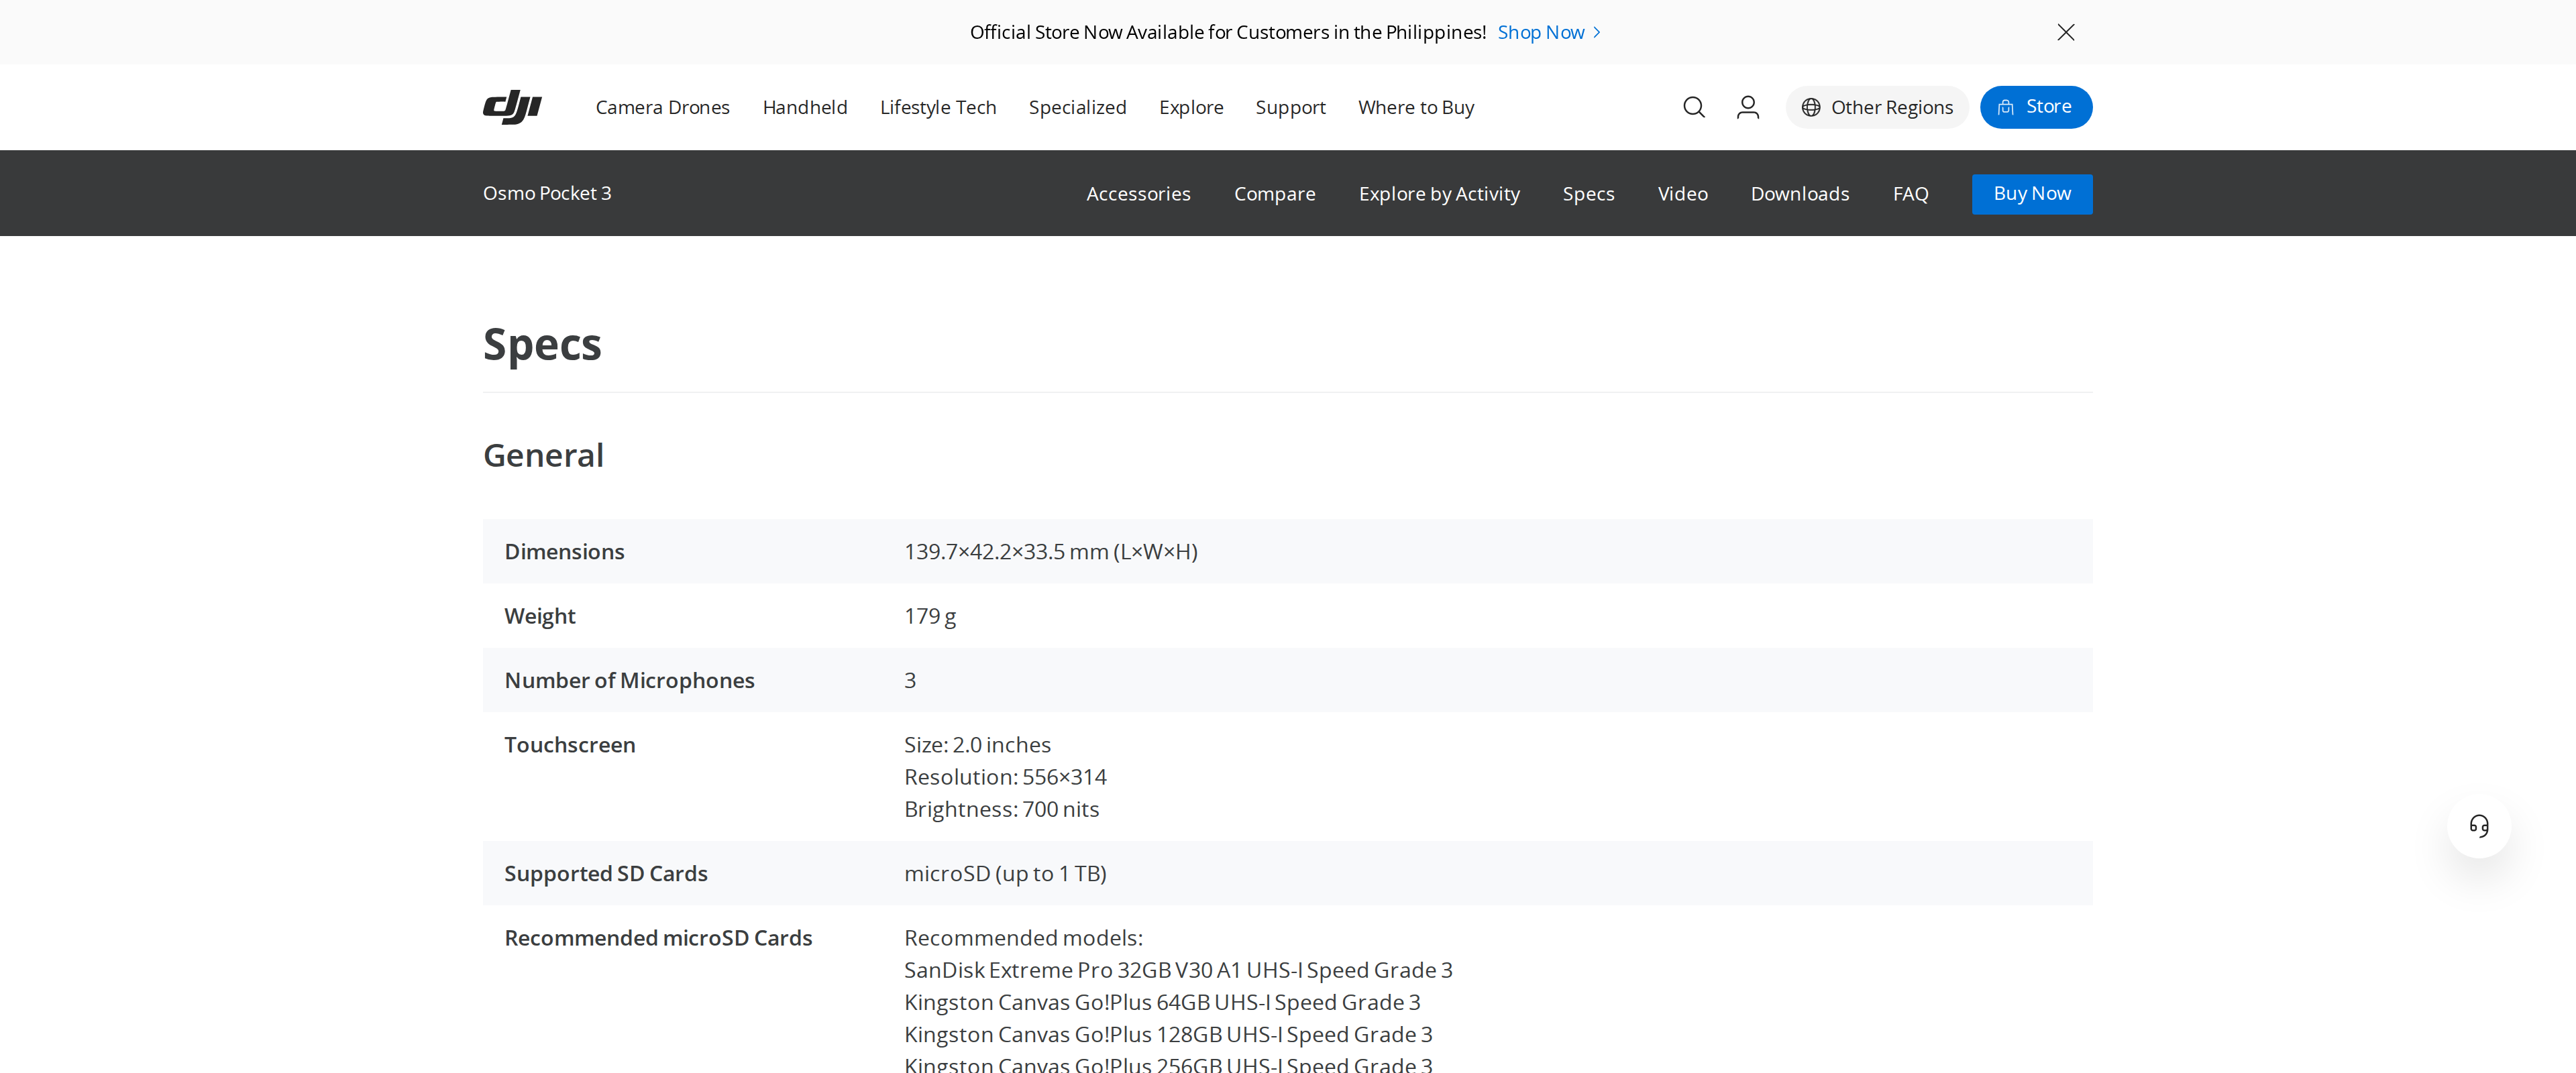Open the Explore by Activity tab

pos(1439,194)
